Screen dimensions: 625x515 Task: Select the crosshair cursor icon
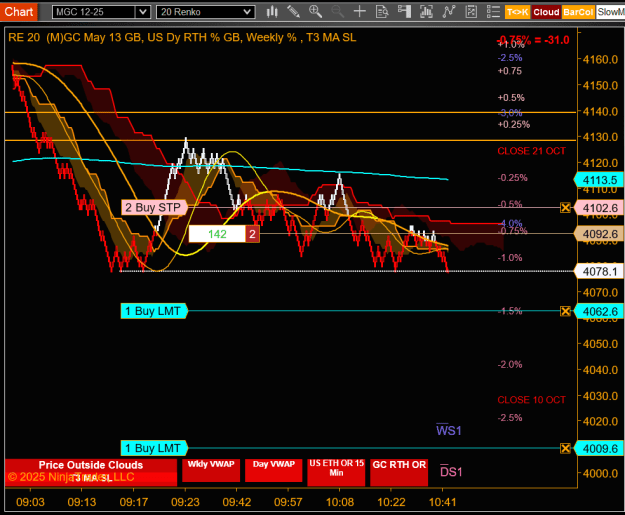click(x=360, y=12)
